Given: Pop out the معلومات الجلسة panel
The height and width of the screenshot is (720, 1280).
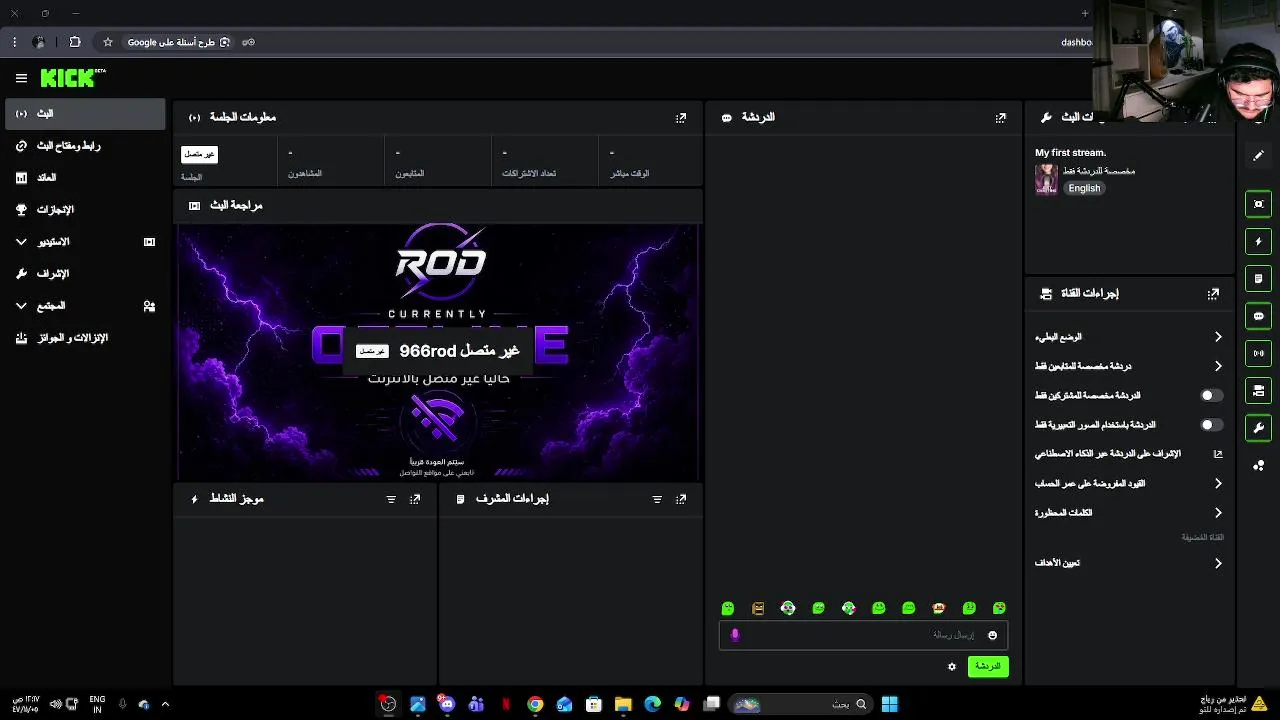Looking at the screenshot, I should (x=681, y=117).
